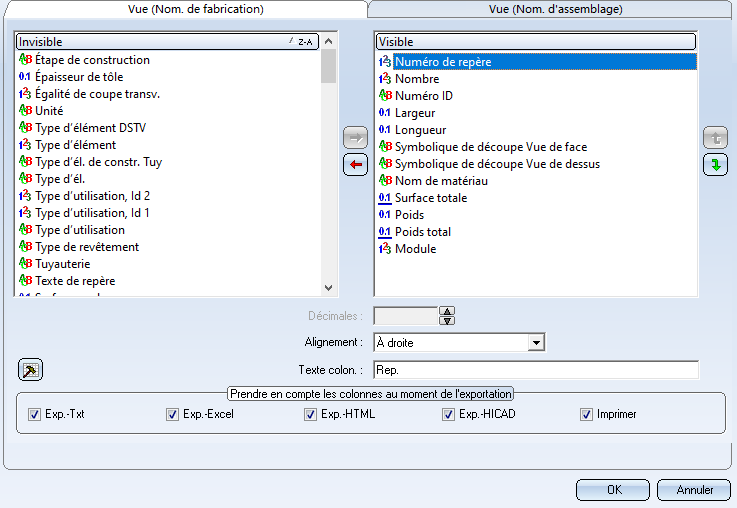Screen dimensions: 737x508
Task: Click number icon beside Module
Action: coord(385,249)
